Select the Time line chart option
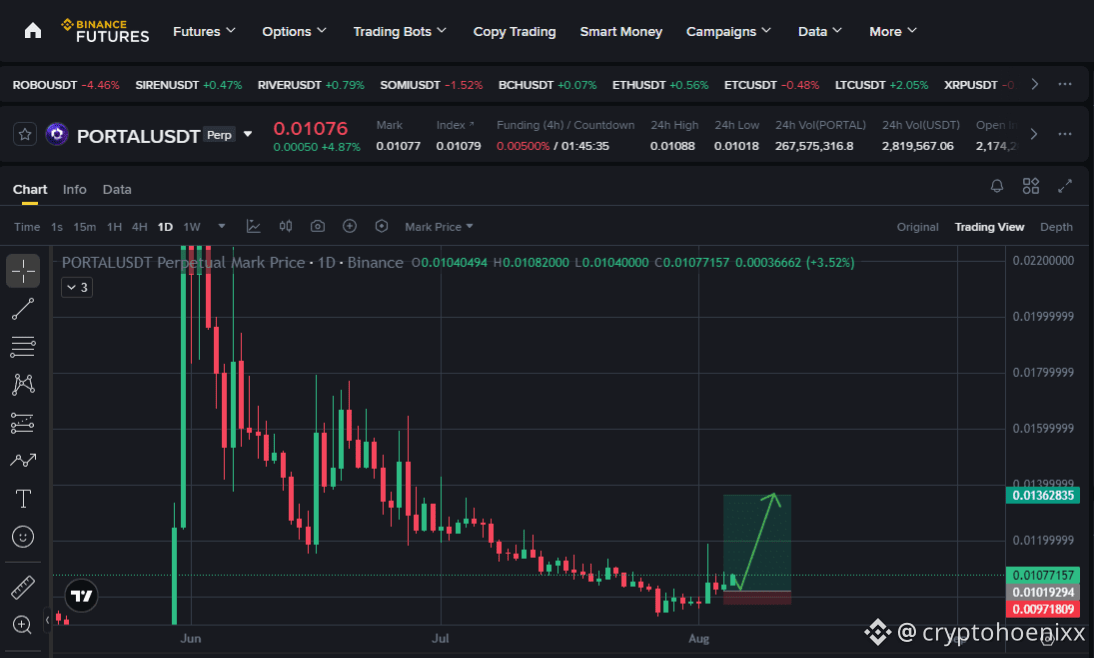 point(27,227)
